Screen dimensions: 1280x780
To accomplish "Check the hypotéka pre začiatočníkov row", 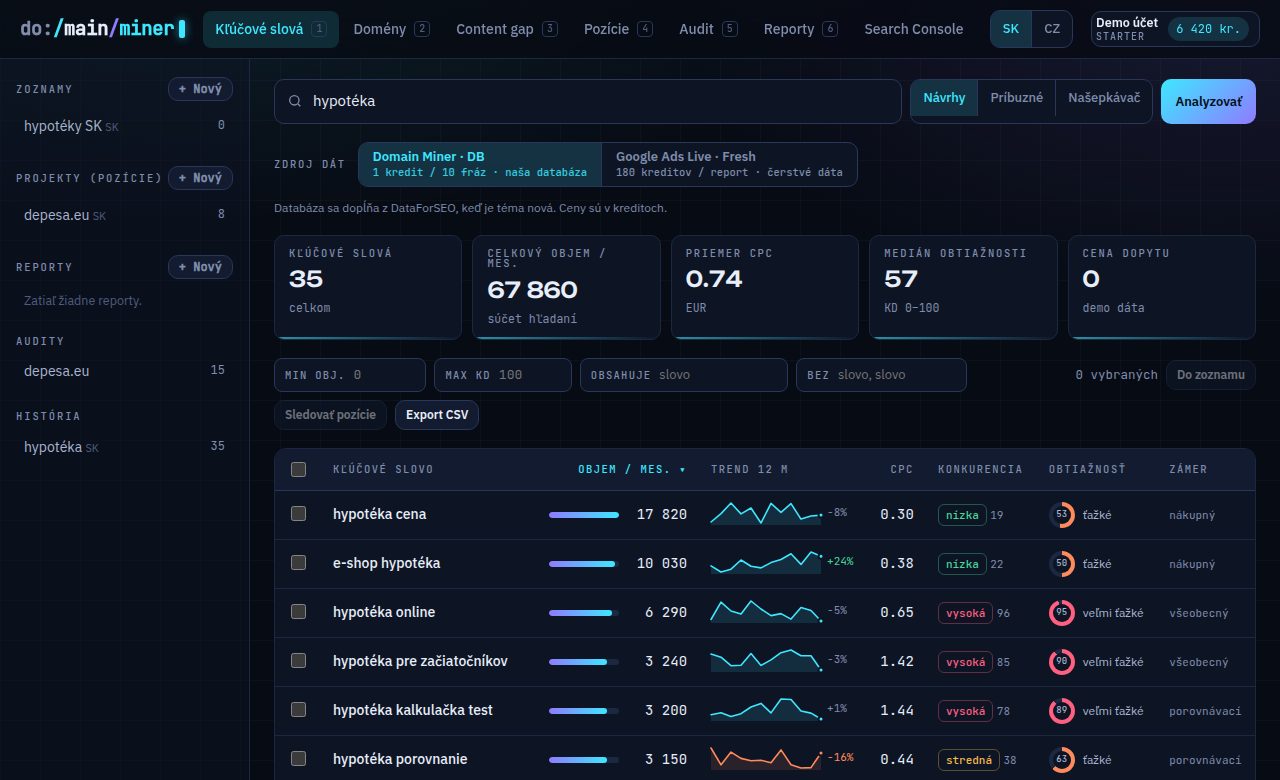I will [298, 661].
